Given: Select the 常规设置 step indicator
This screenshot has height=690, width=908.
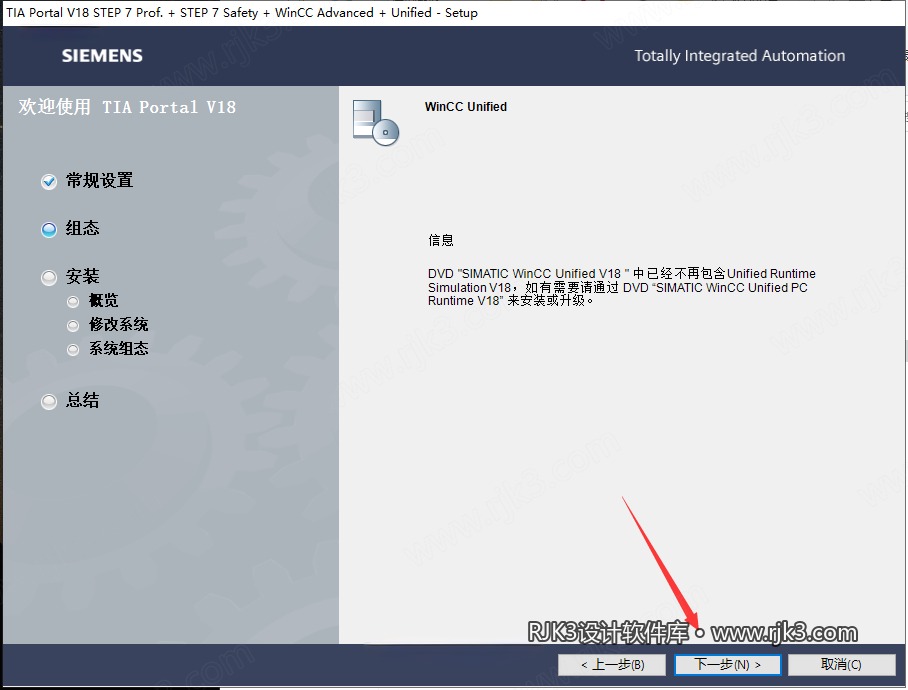Looking at the screenshot, I should pos(49,182).
